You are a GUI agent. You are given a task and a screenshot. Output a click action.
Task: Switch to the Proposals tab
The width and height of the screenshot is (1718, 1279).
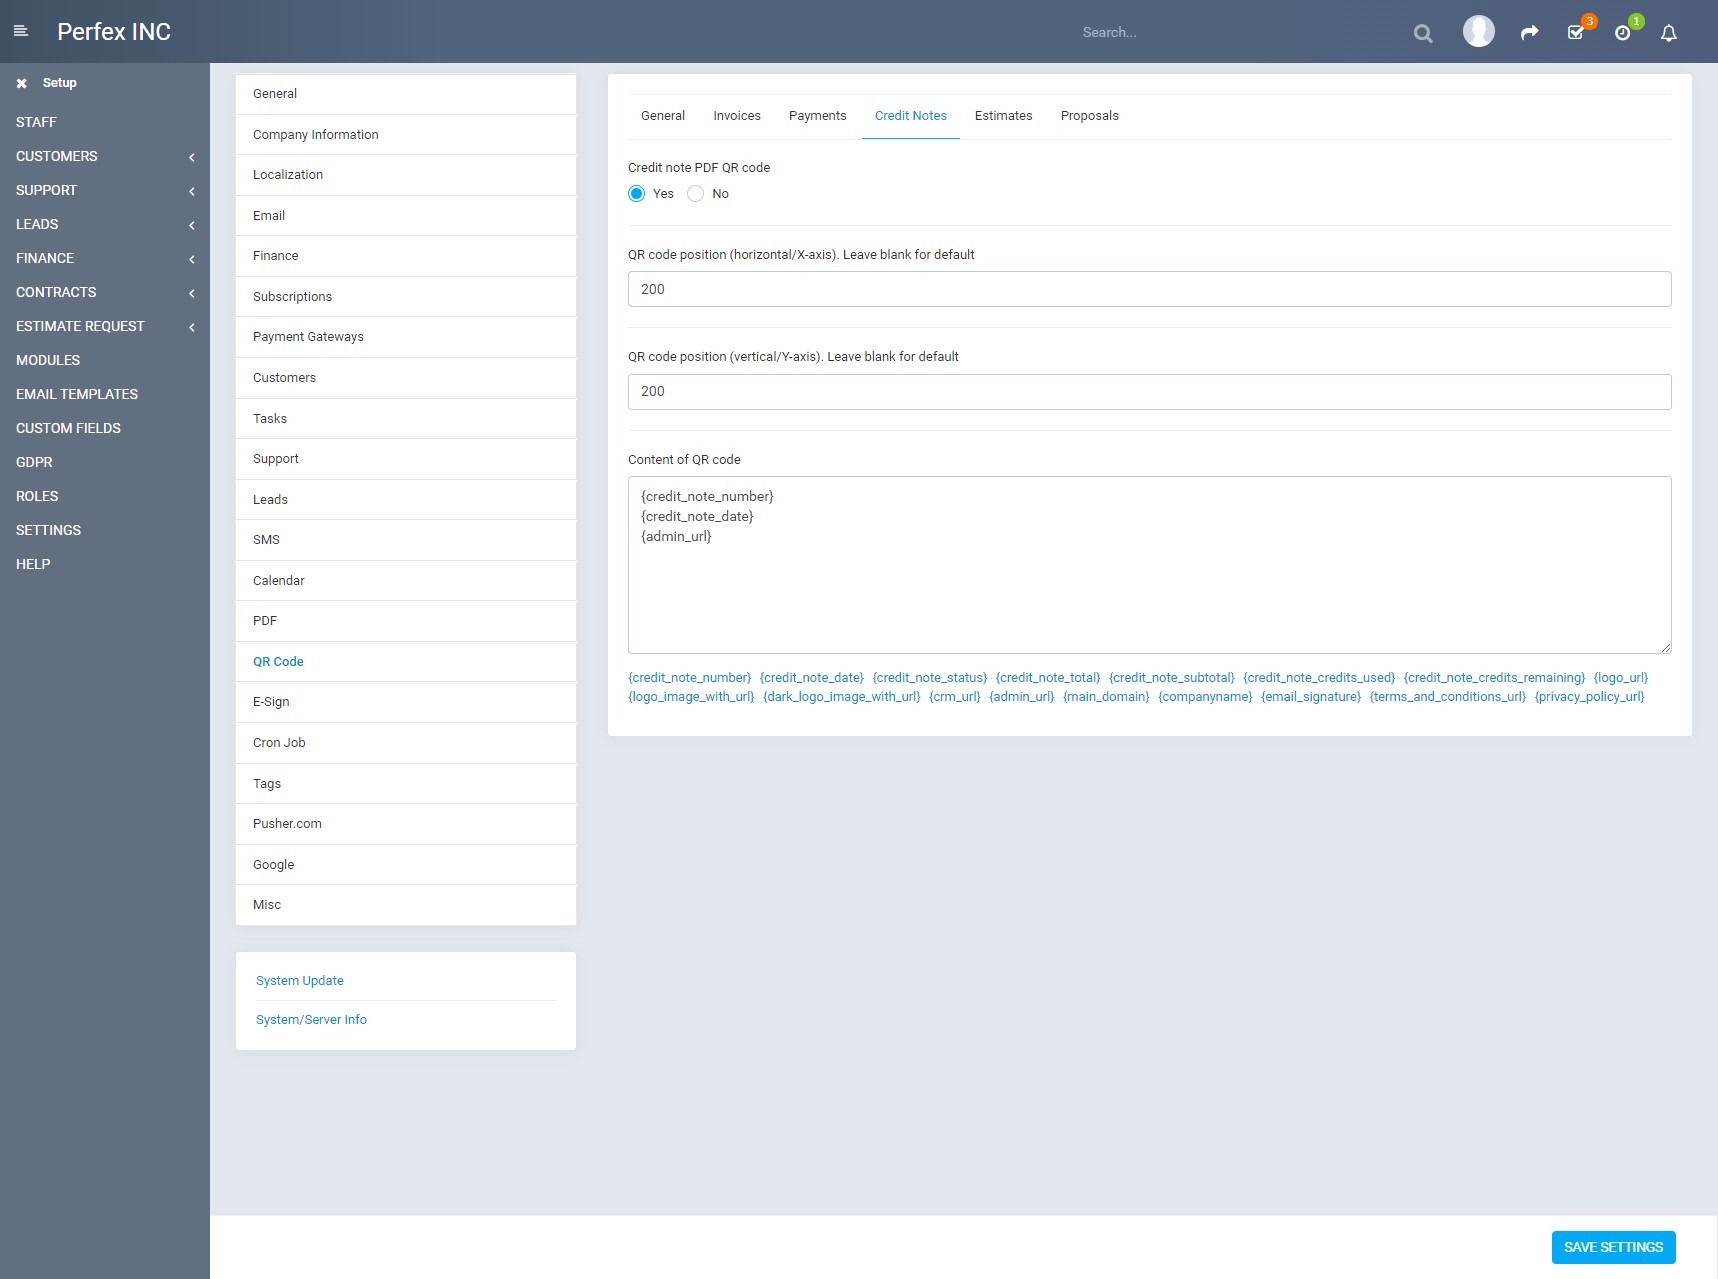[1089, 116]
